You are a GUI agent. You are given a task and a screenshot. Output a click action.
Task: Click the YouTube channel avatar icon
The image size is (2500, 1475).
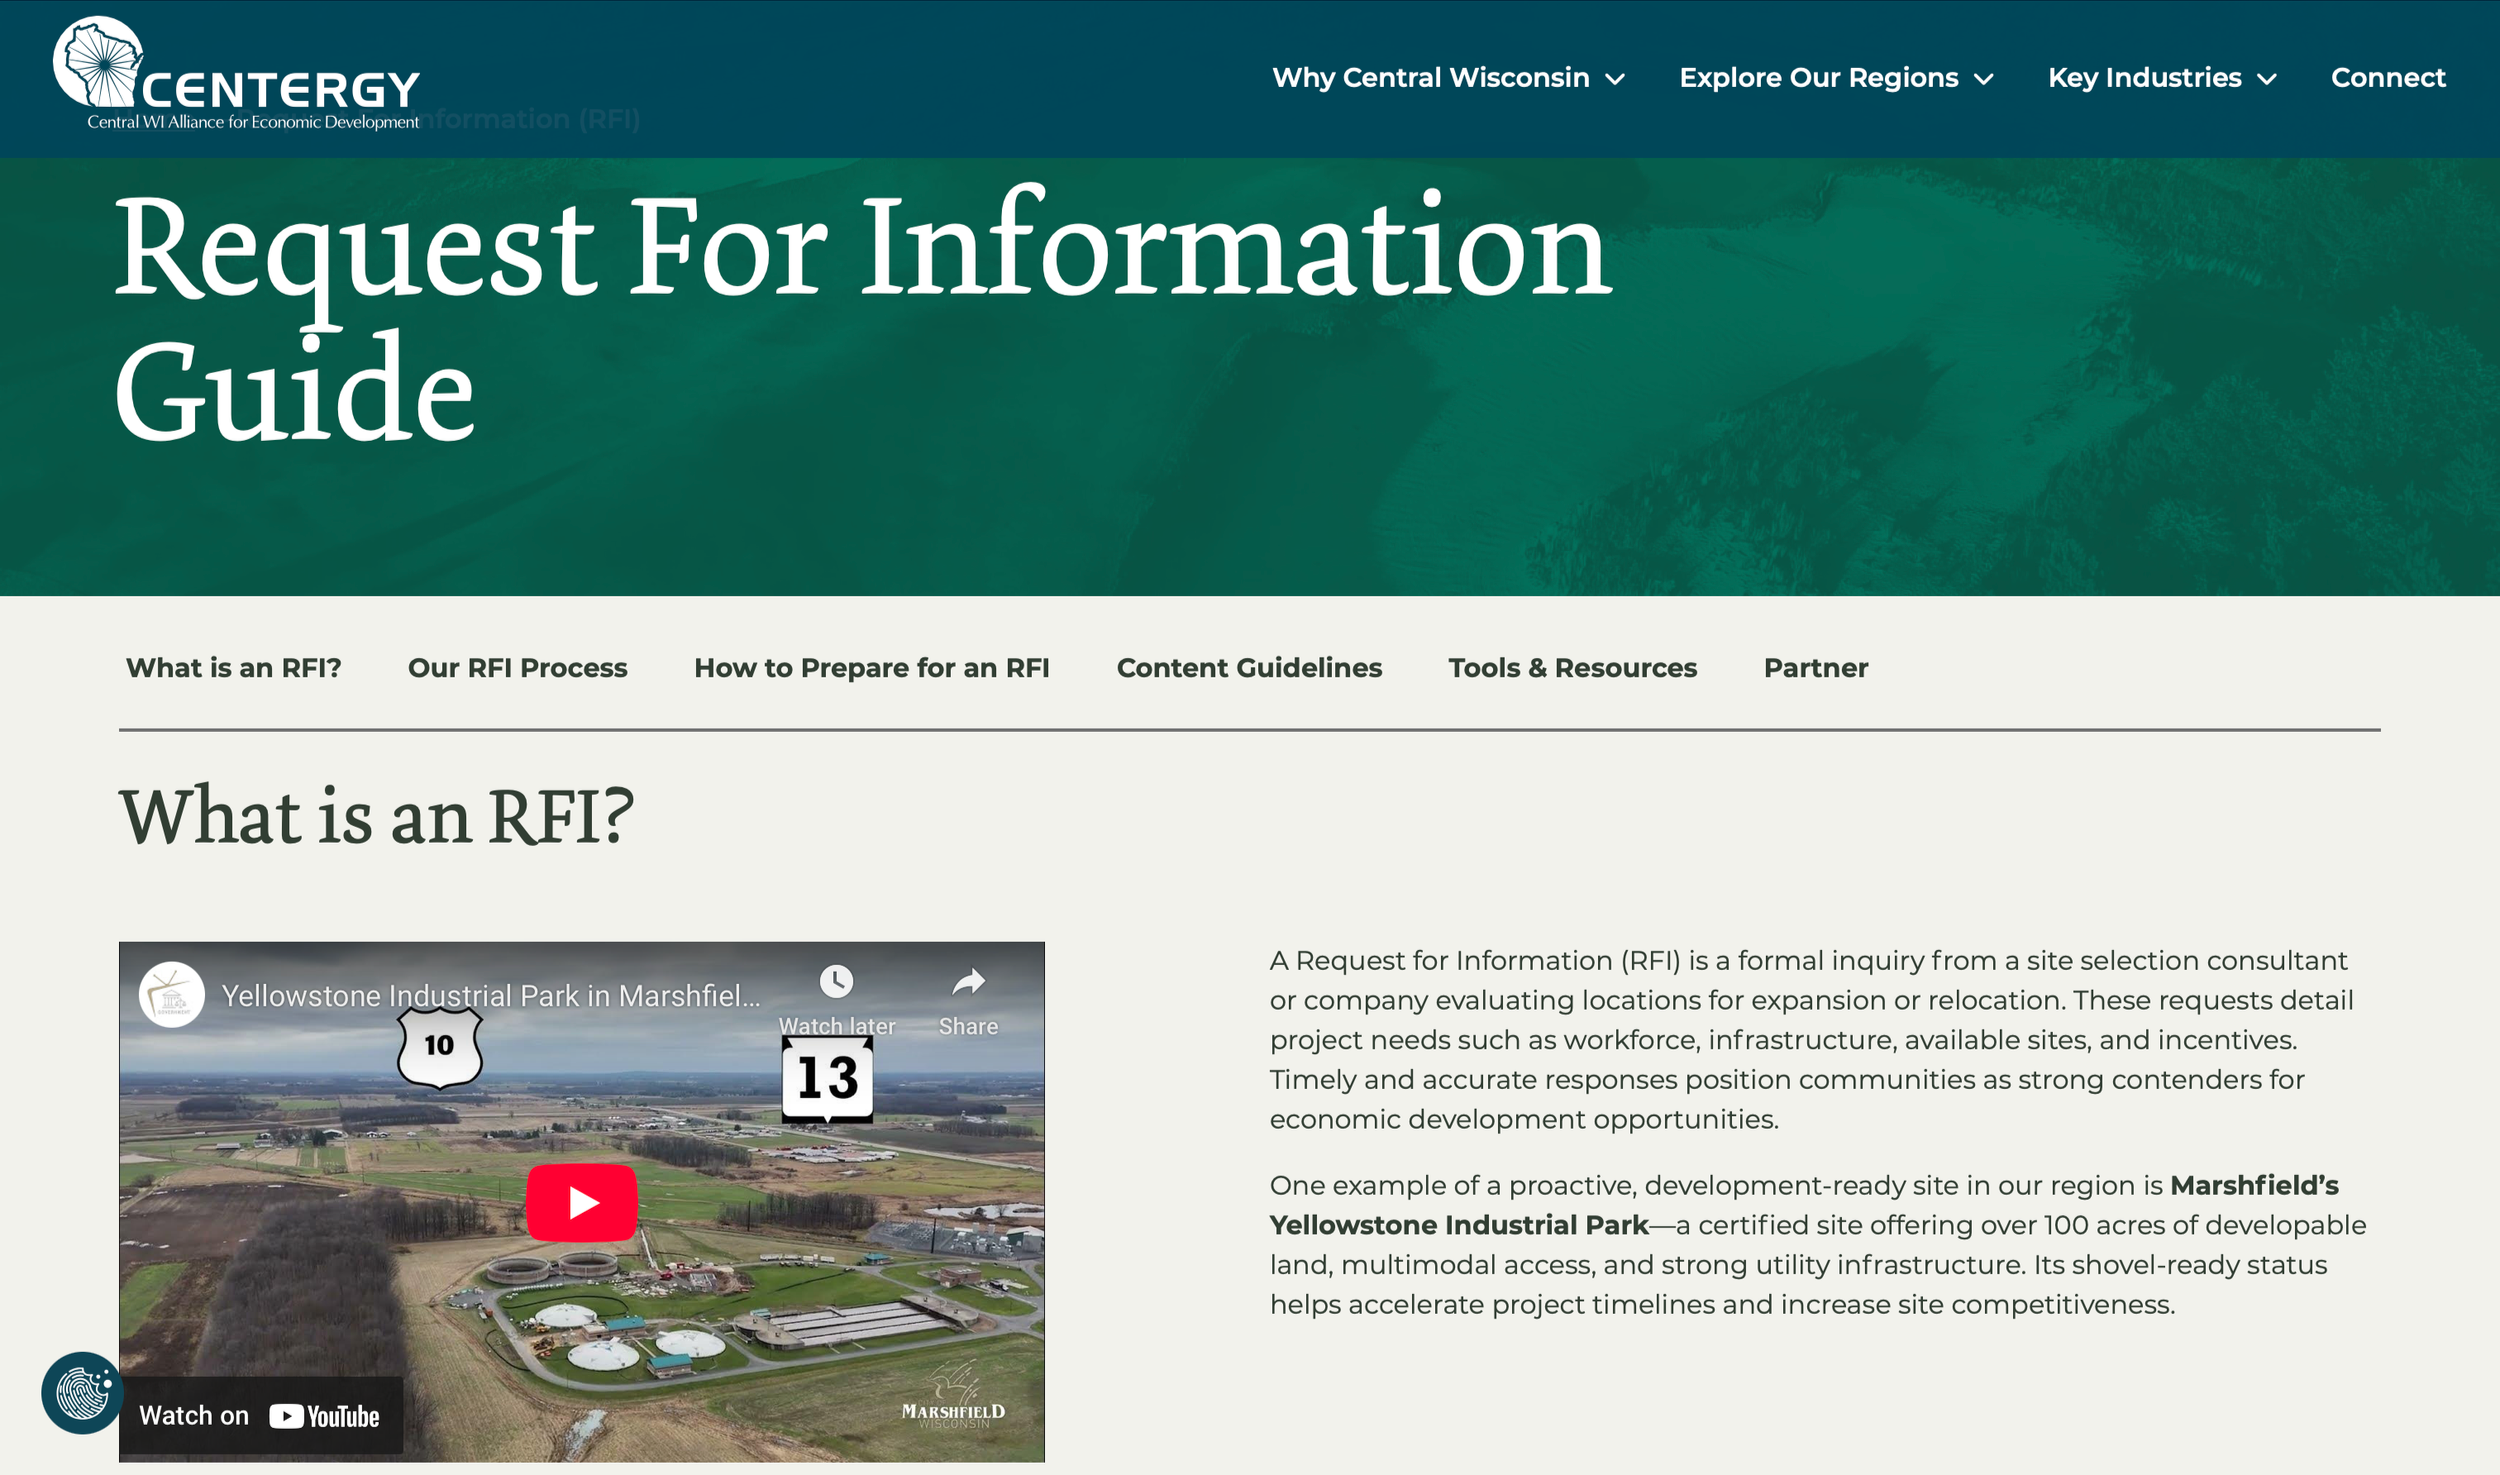coord(172,995)
